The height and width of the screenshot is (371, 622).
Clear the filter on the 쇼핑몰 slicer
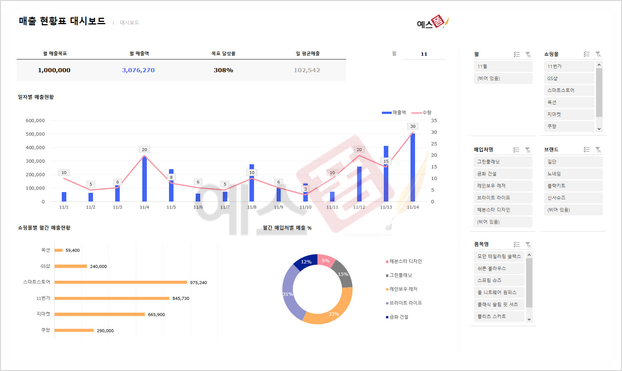click(x=598, y=54)
